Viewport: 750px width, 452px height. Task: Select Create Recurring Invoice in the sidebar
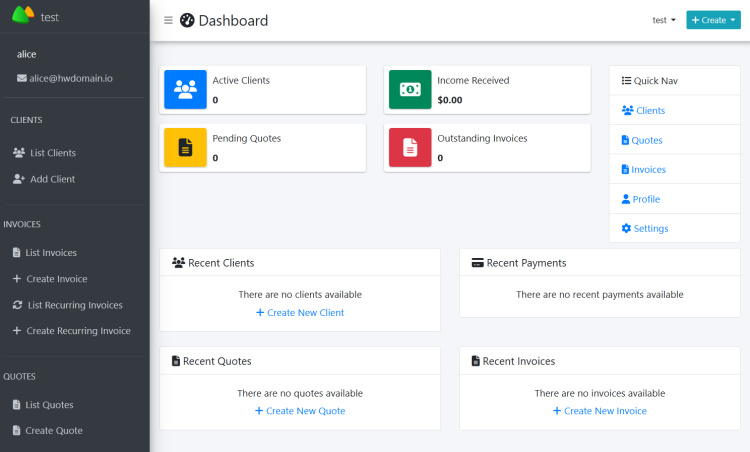pyautogui.click(x=78, y=331)
